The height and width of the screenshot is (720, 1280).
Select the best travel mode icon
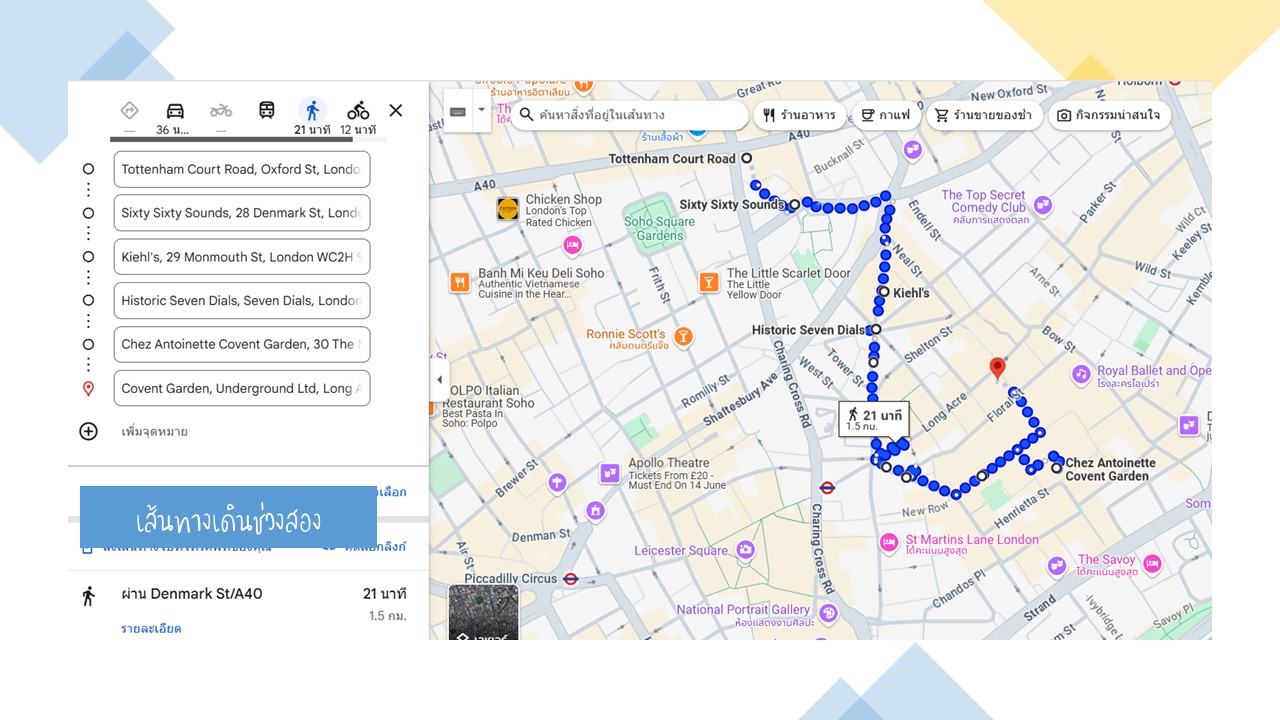point(129,111)
